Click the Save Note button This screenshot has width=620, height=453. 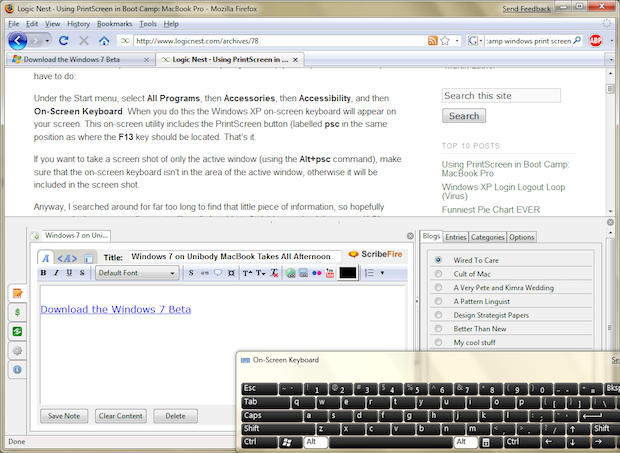pos(64,415)
